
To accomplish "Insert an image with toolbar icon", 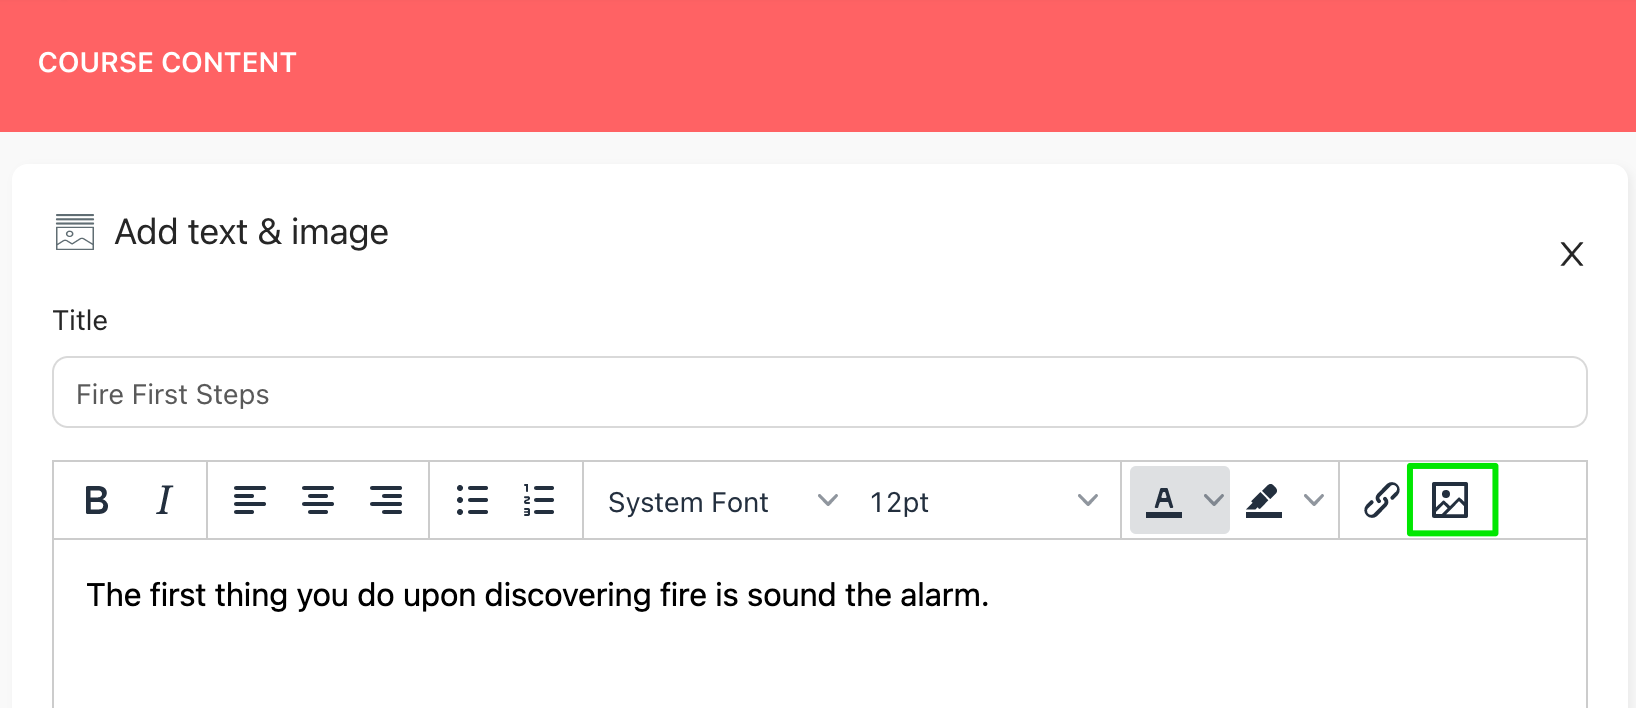I will (x=1450, y=500).
